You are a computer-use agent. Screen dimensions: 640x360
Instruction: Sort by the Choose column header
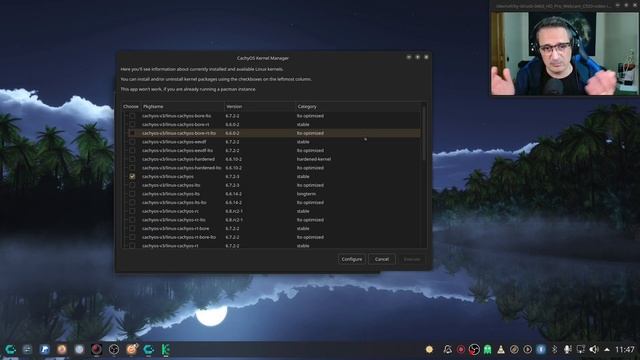pyautogui.click(x=131, y=107)
